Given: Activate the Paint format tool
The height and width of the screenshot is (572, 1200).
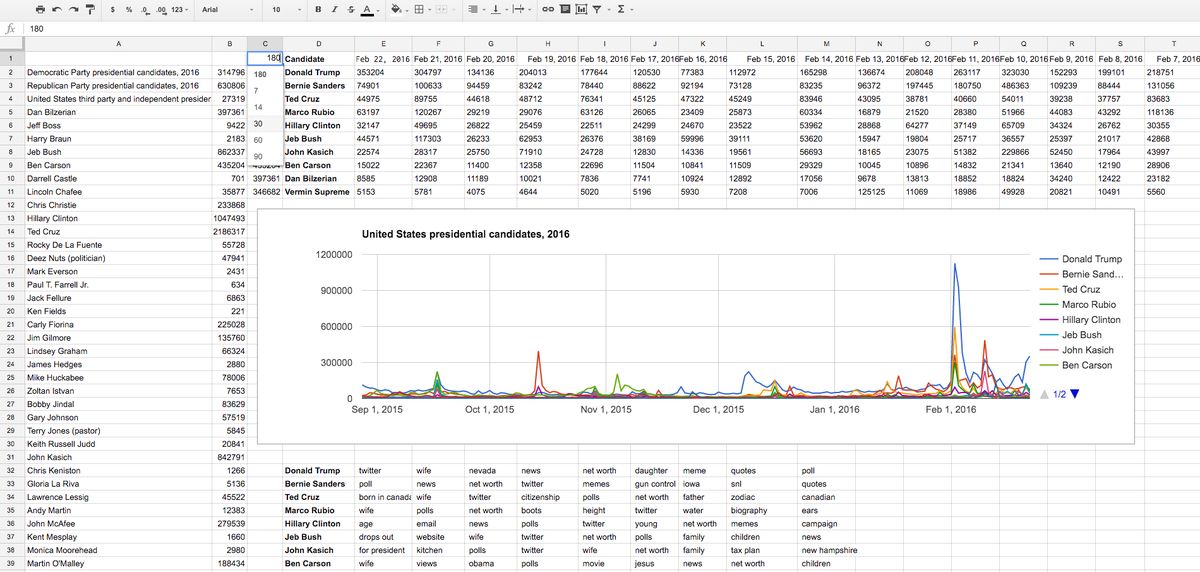Looking at the screenshot, I should coord(90,9).
